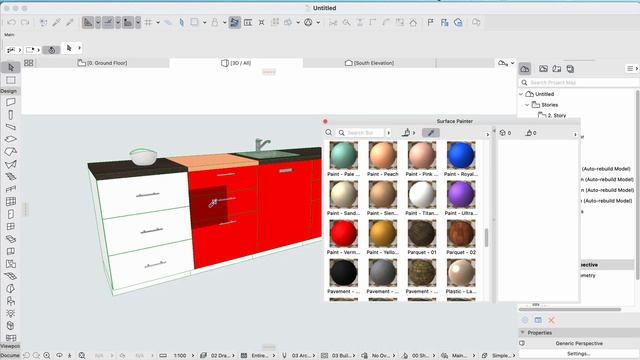
Task: Pick the Parquet - 02 surface
Action: [x=461, y=238]
